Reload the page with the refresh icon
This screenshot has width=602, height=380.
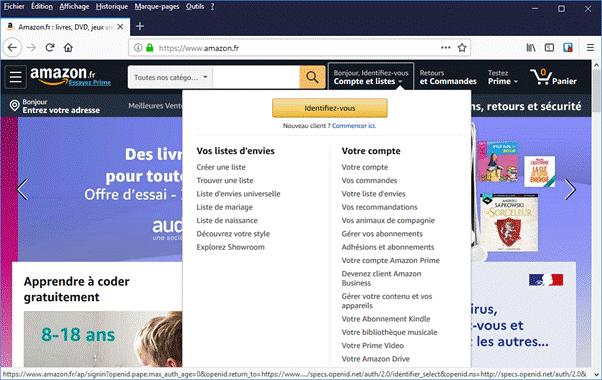tap(50, 48)
